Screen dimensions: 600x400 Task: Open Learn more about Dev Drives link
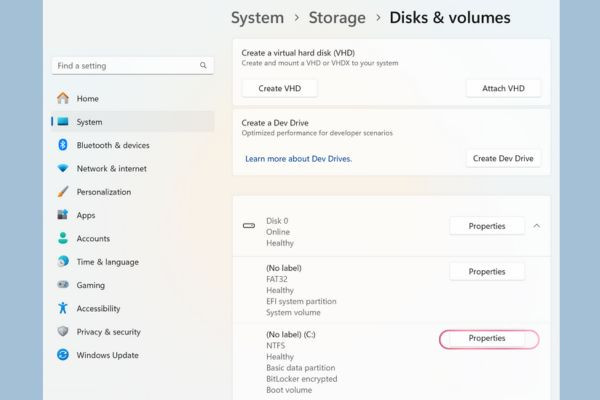tap(298, 159)
